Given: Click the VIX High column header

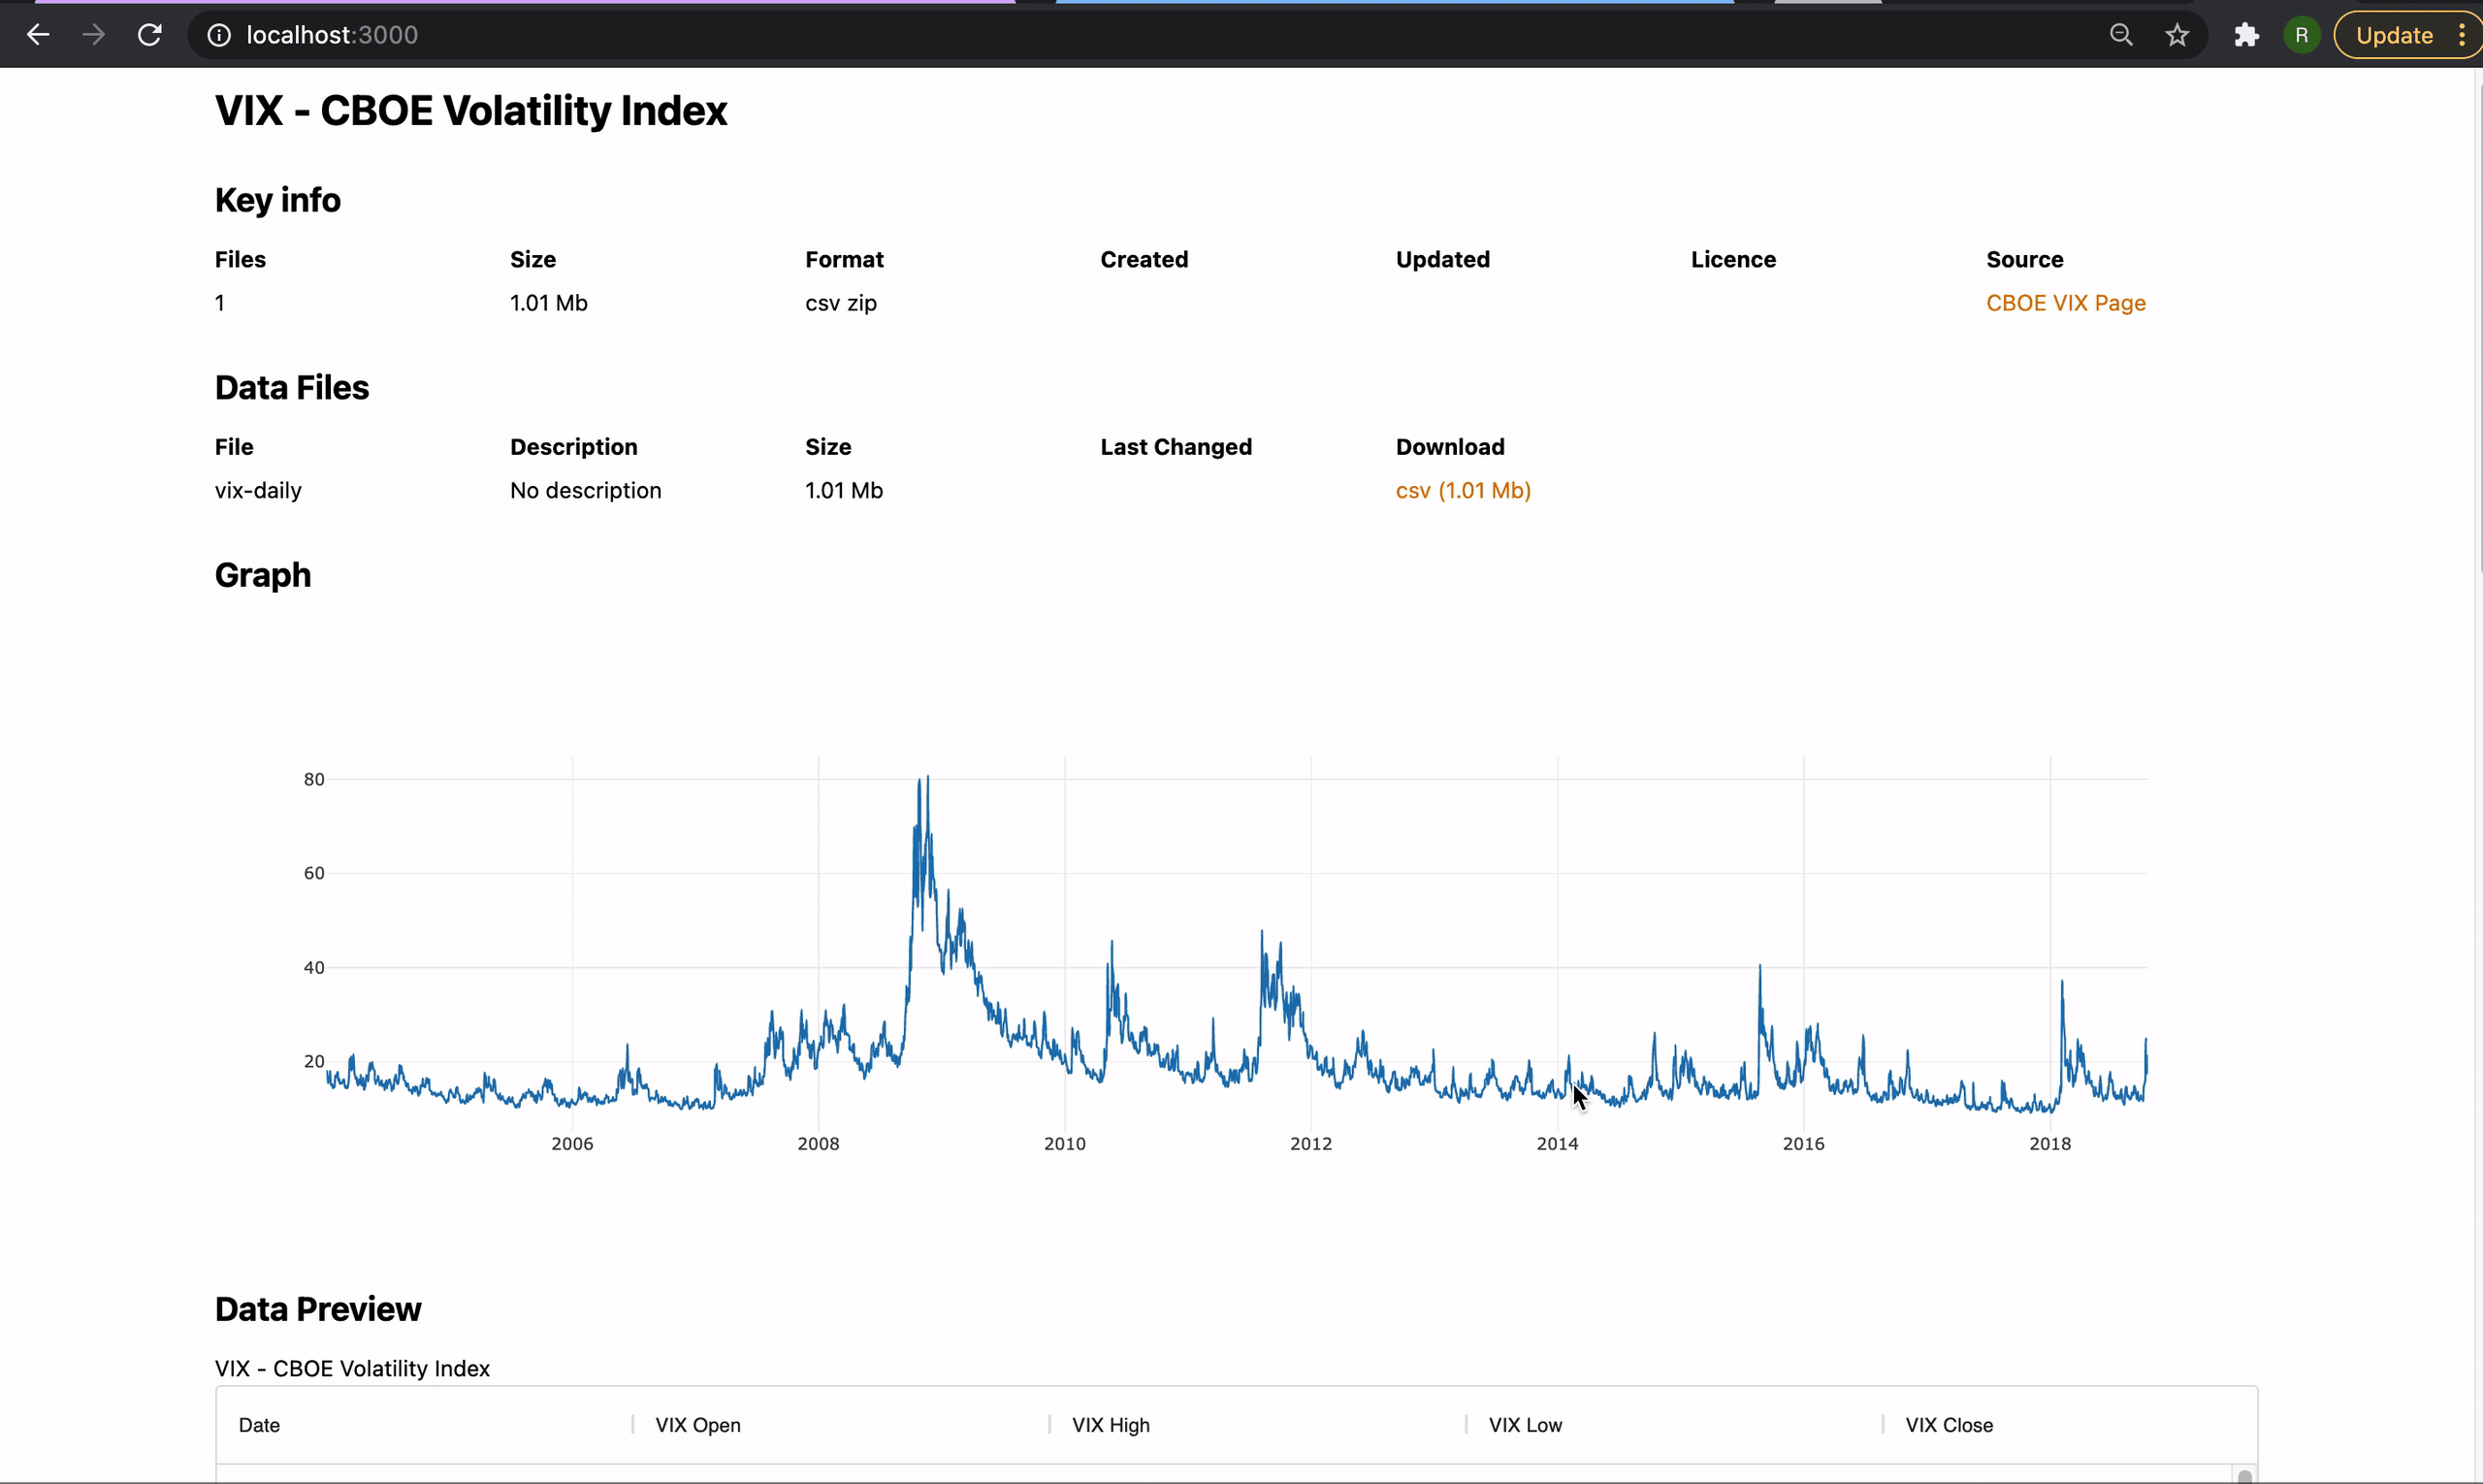Looking at the screenshot, I should (x=1110, y=1425).
